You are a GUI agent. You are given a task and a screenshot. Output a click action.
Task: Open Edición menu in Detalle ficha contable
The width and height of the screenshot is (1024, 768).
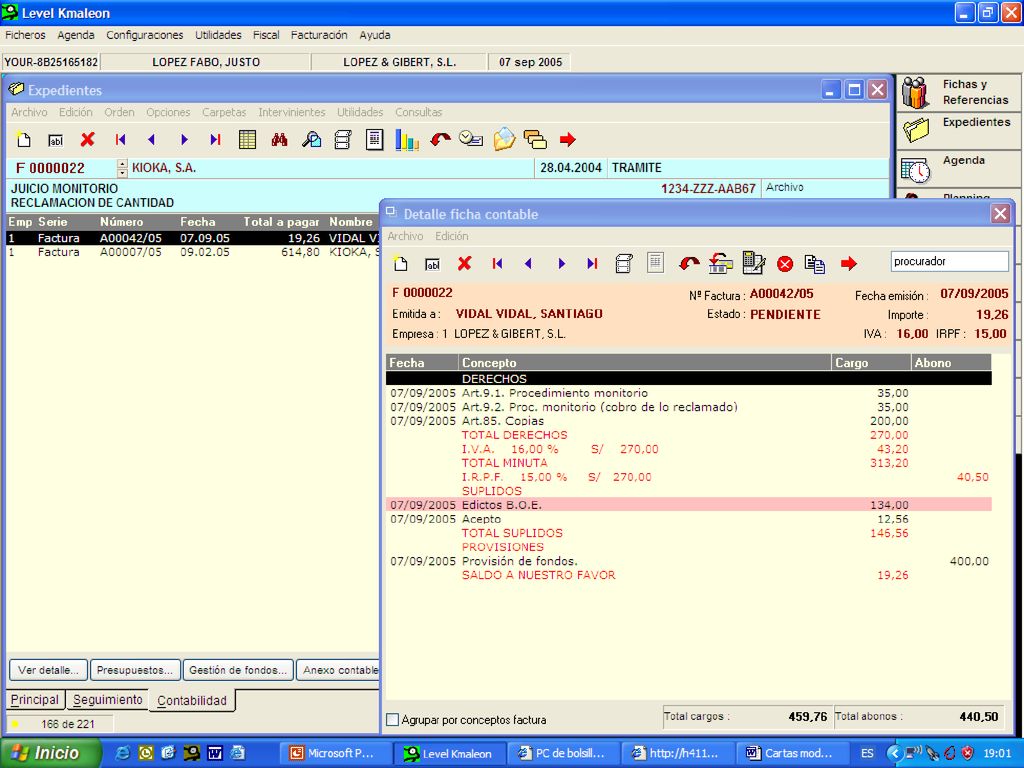coord(452,236)
